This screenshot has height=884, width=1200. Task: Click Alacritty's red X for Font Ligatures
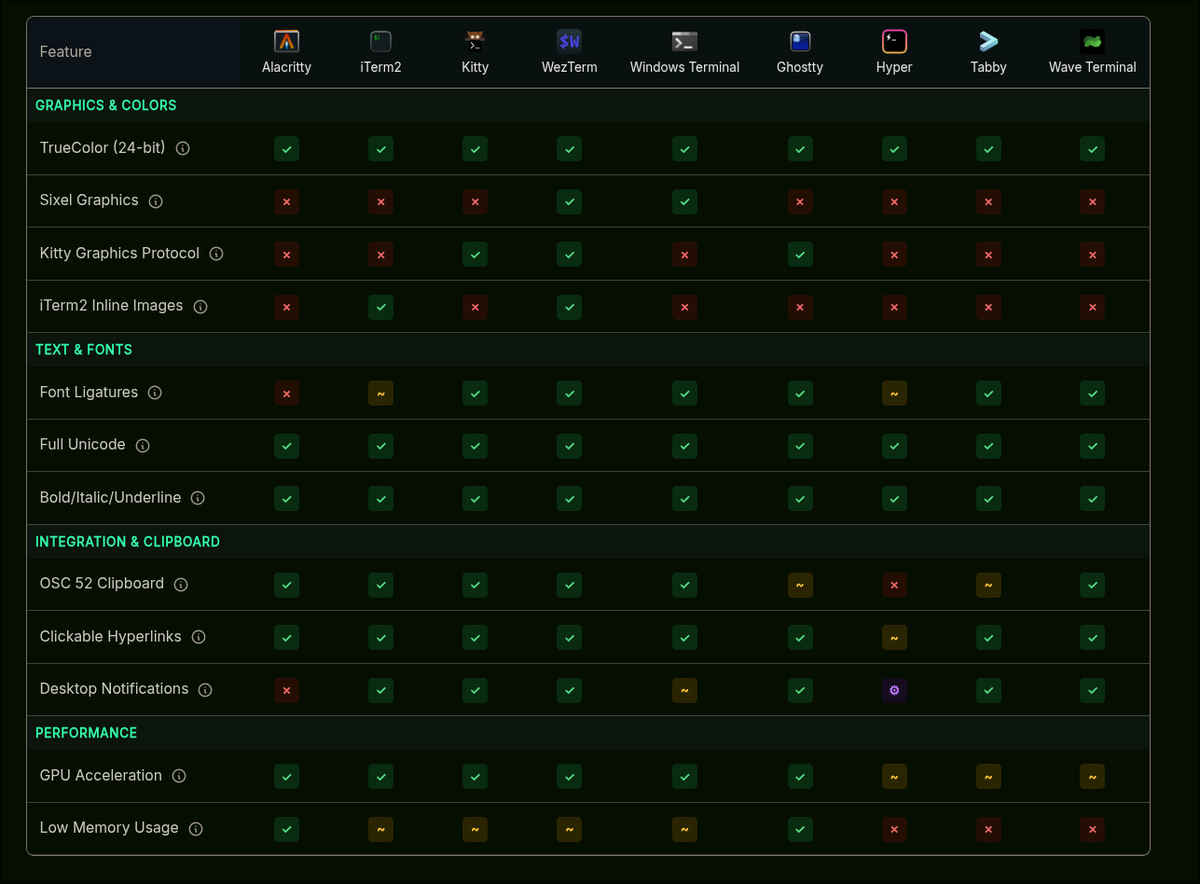click(287, 394)
